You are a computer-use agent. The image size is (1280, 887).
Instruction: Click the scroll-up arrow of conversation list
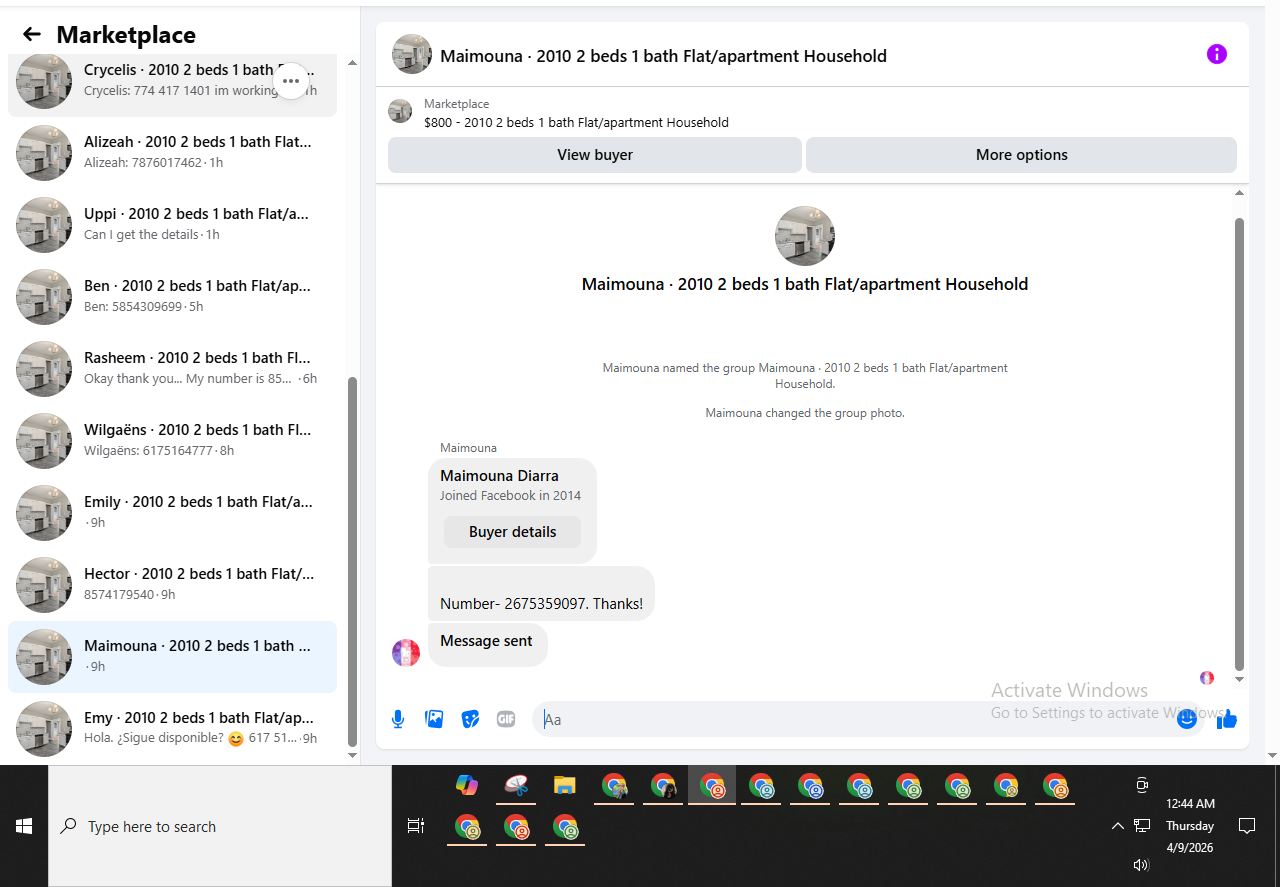(x=352, y=63)
